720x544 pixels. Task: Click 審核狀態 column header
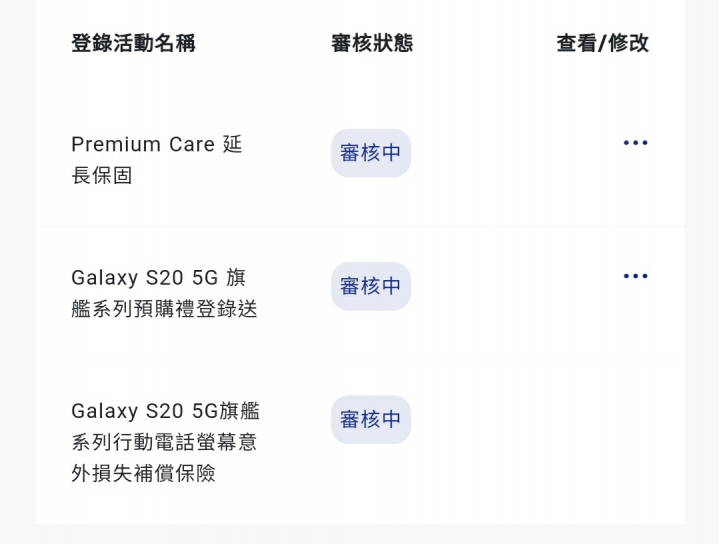[x=372, y=43]
